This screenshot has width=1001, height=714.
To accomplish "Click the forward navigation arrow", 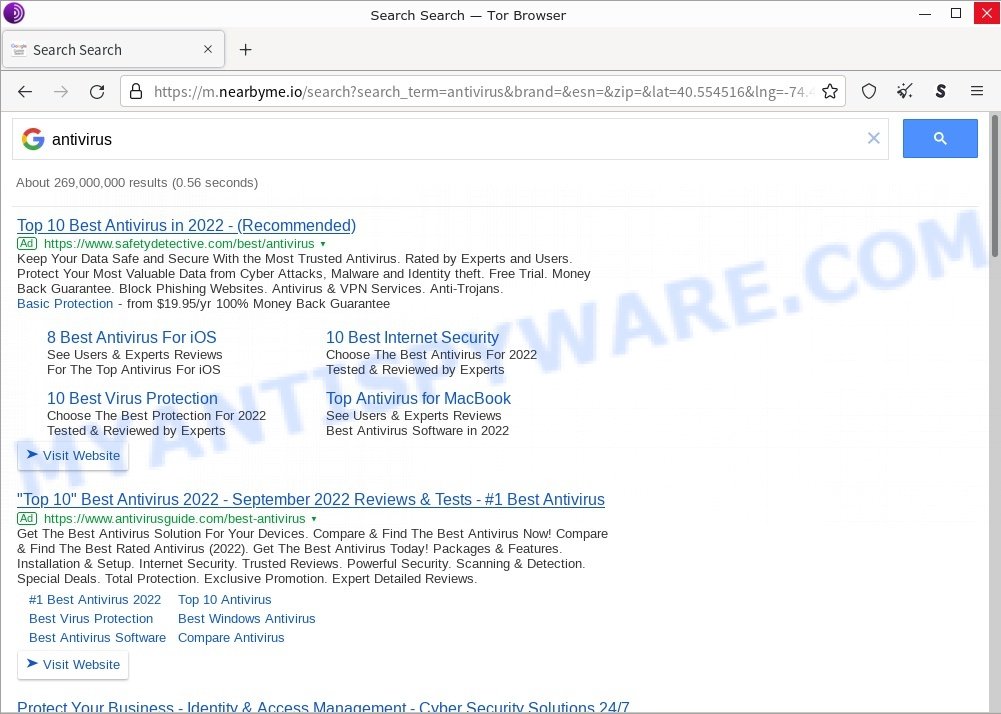I will coord(61,92).
